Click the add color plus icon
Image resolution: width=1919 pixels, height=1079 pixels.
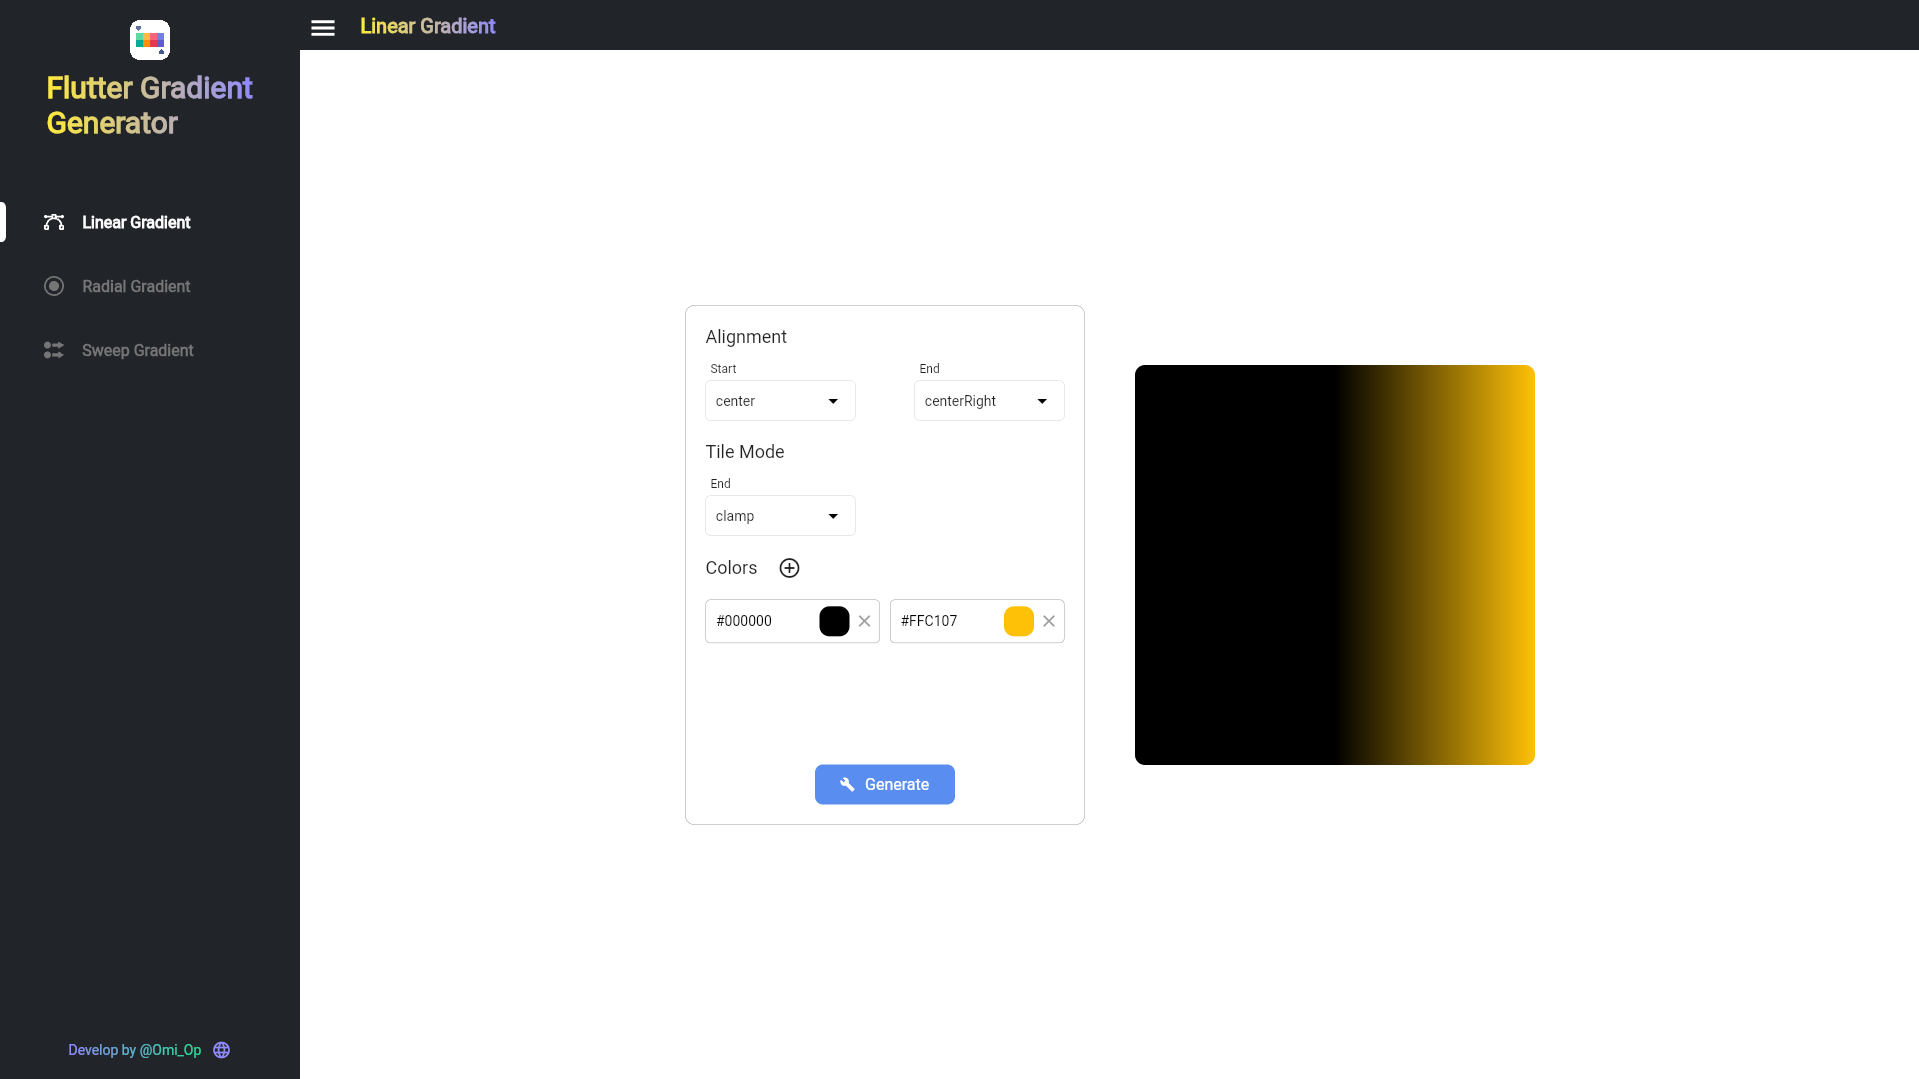tap(789, 567)
